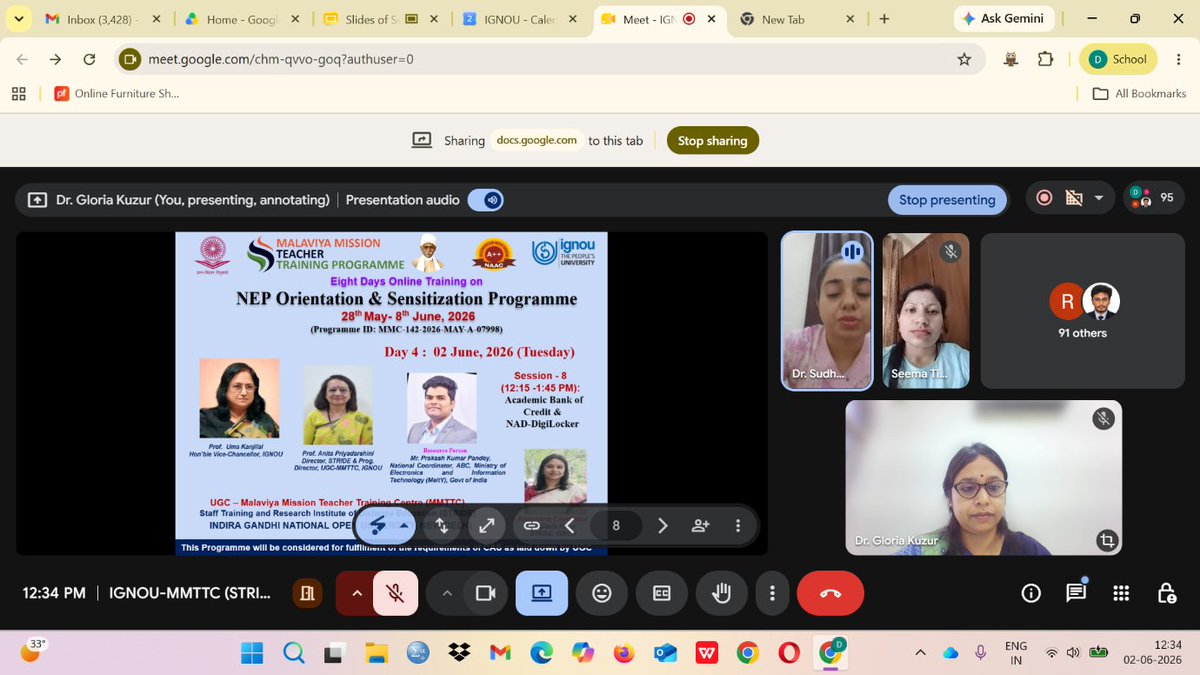Enter fullscreen for the slides
The image size is (1200, 675).
click(487, 525)
